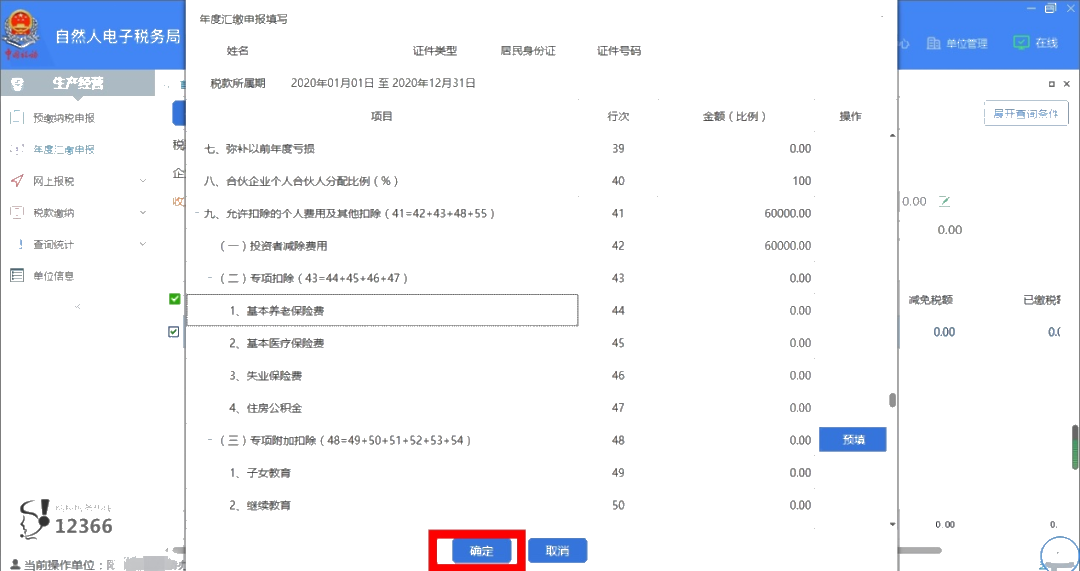Click the row 3、失业保险费
Screen dimensions: 1080x571
point(266,375)
